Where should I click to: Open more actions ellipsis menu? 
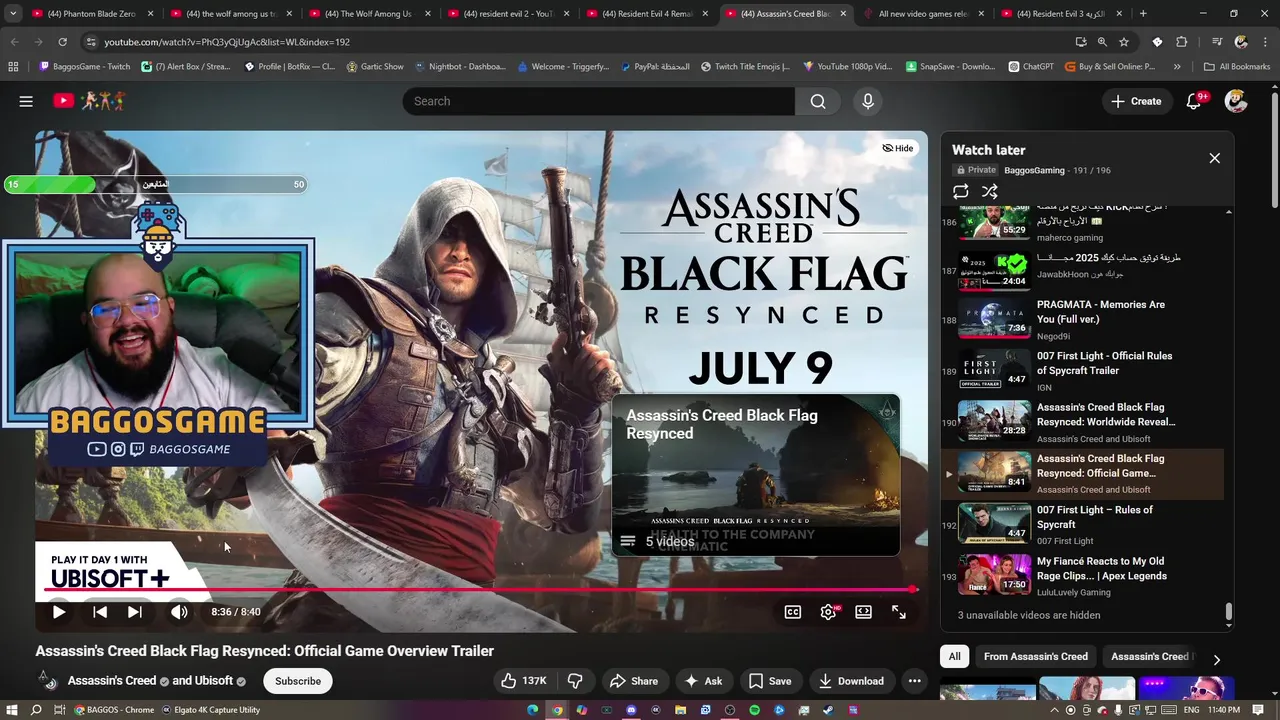click(914, 681)
